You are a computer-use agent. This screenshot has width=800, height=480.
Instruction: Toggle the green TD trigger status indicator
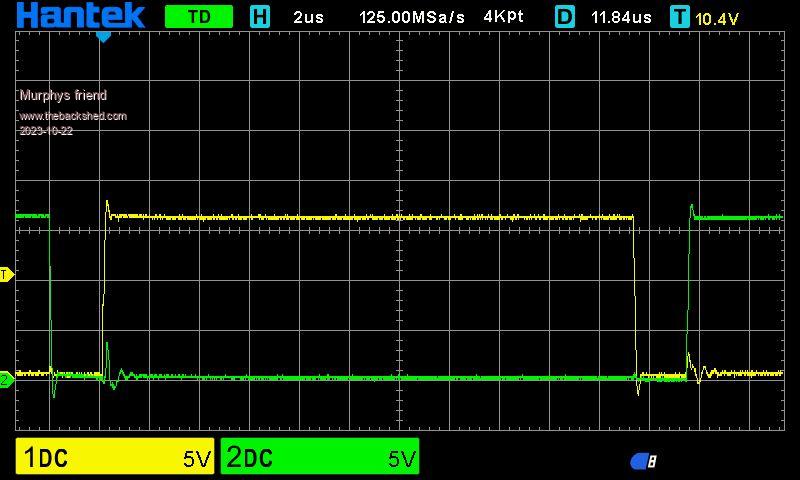(x=199, y=16)
